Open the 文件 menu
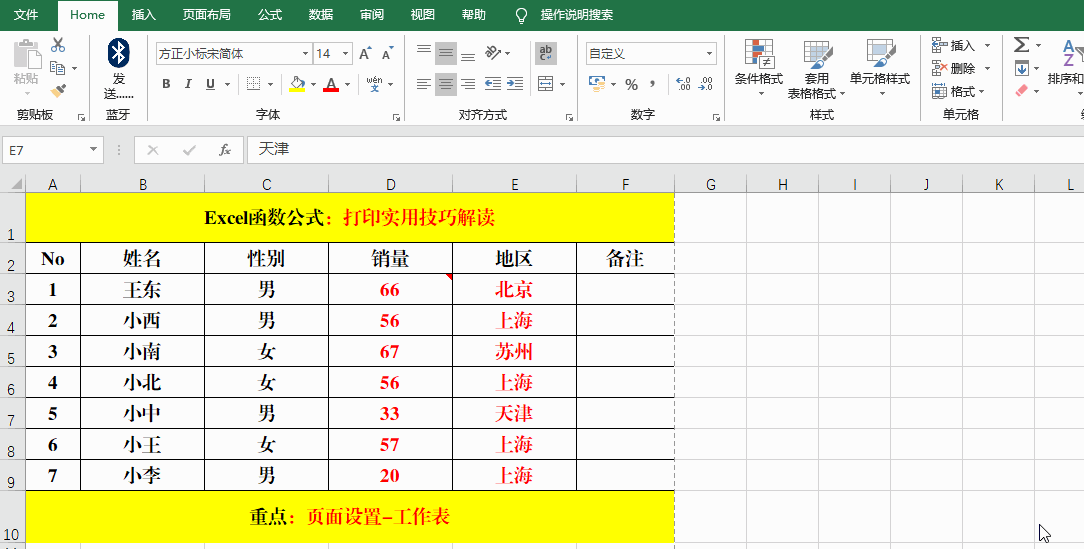The height and width of the screenshot is (549, 1084). pyautogui.click(x=26, y=15)
